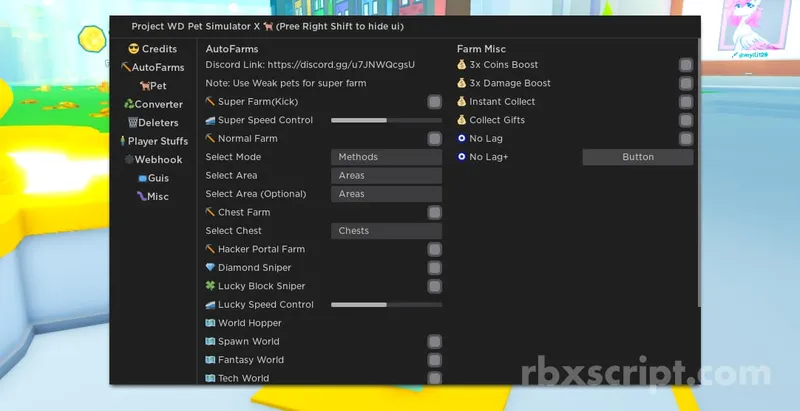Click the 'World Hopper' label

[x=249, y=323]
